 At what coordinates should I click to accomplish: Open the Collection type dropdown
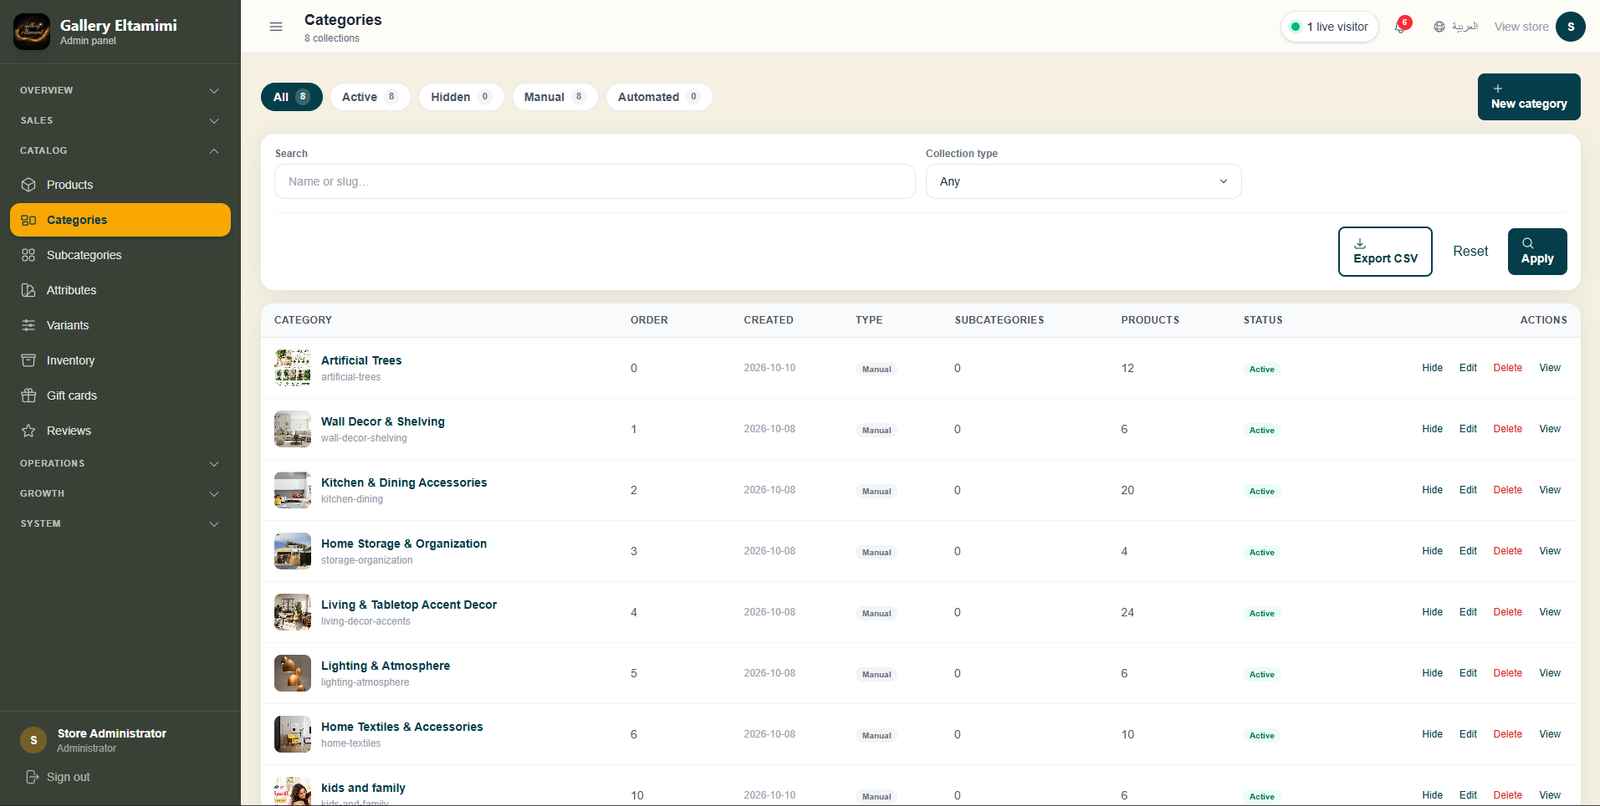pos(1083,181)
